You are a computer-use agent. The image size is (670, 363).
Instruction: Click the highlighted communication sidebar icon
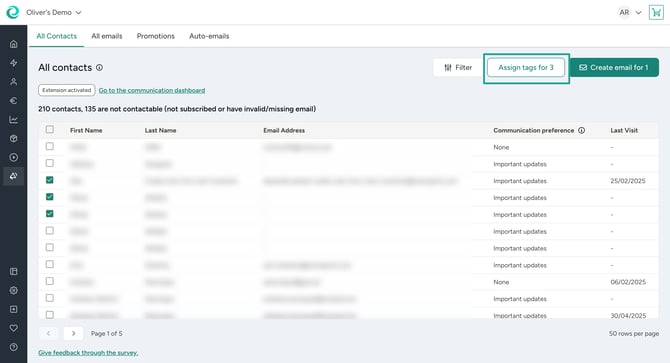tap(14, 176)
